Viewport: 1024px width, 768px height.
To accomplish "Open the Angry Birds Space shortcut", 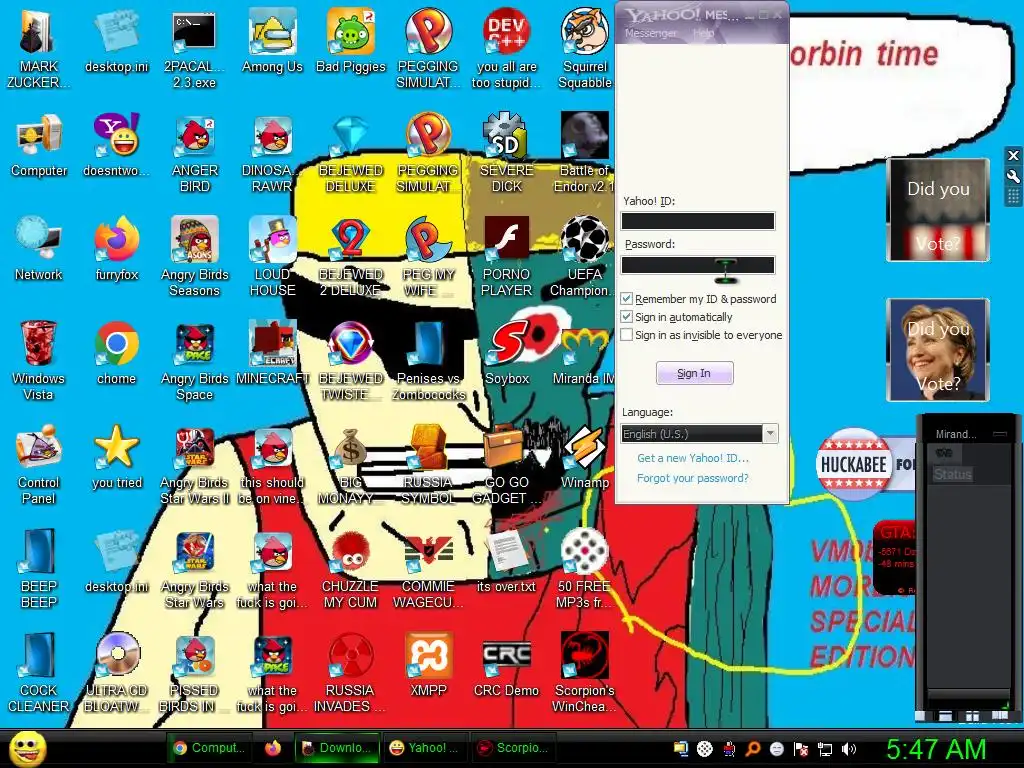I will [x=195, y=360].
